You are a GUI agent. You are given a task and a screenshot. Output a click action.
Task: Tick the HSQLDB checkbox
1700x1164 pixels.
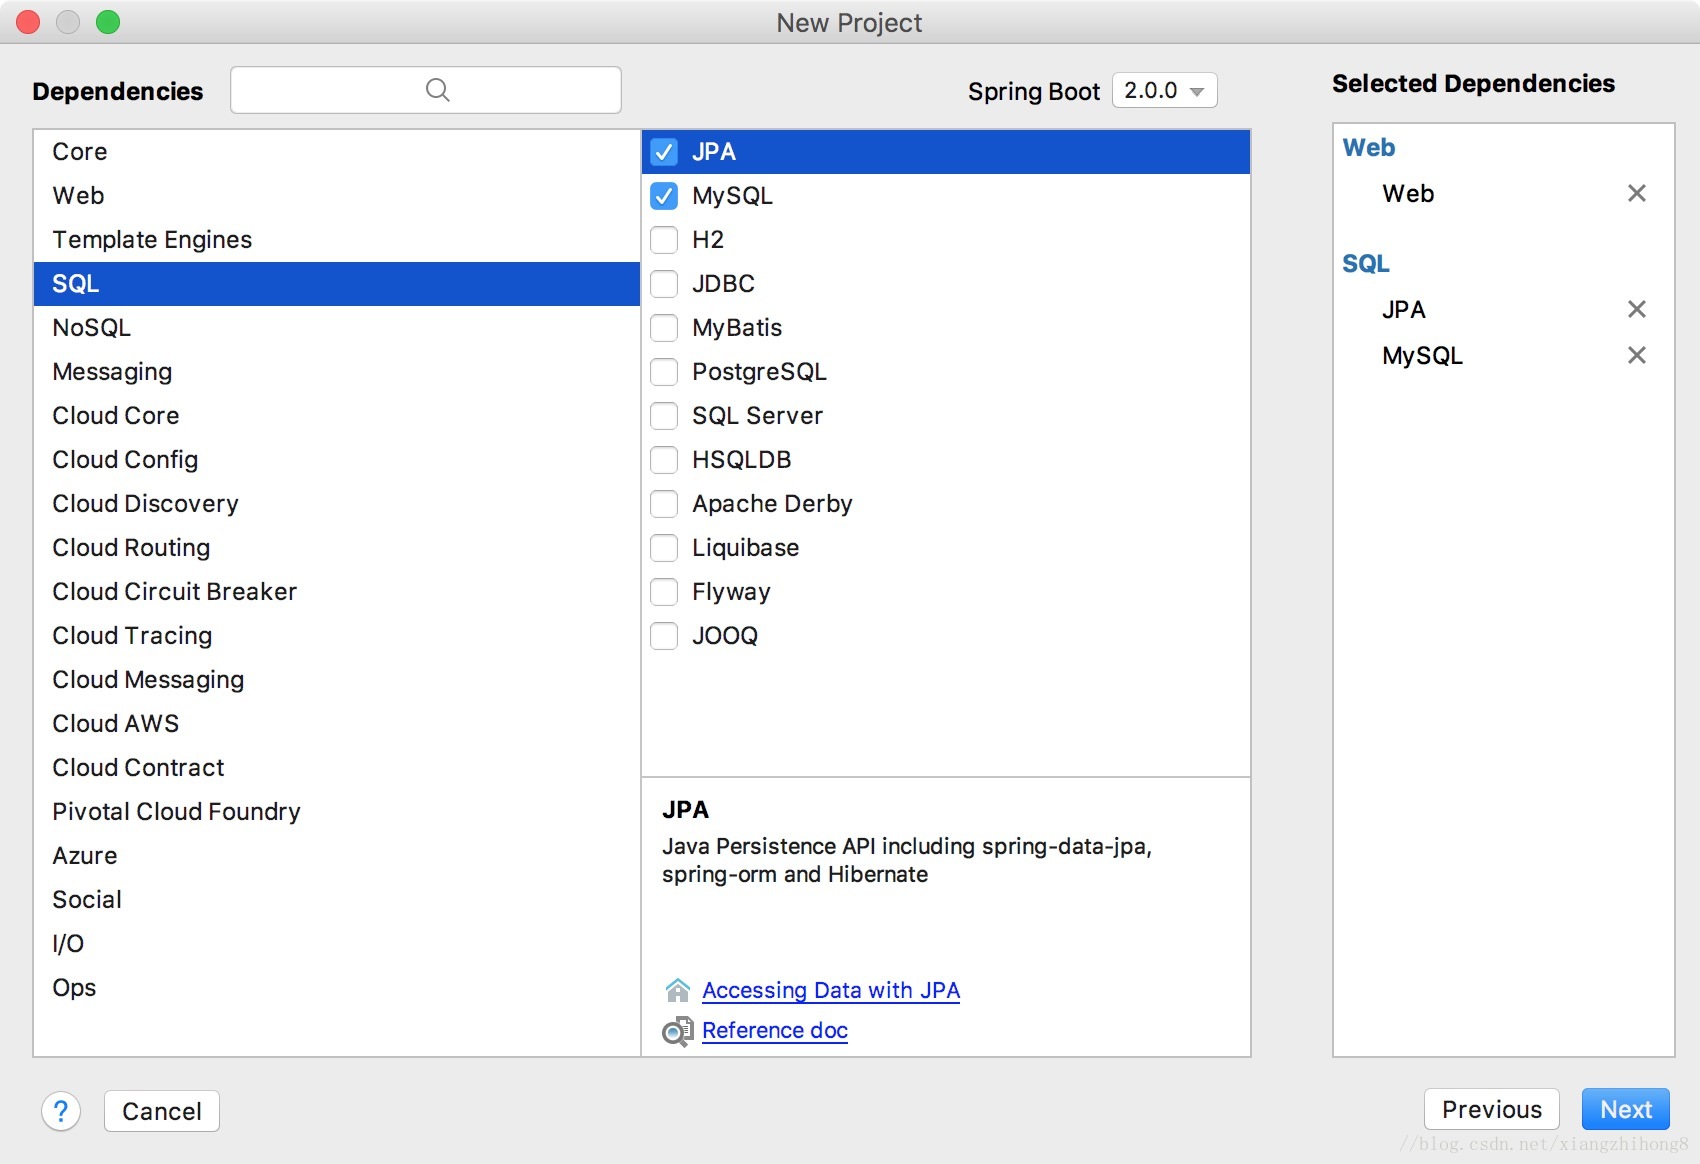point(664,460)
